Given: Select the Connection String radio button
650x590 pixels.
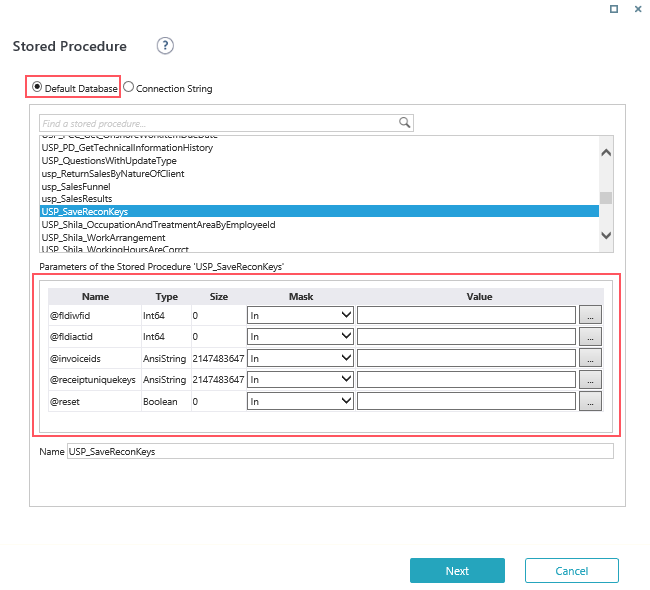Looking at the screenshot, I should tap(129, 87).
